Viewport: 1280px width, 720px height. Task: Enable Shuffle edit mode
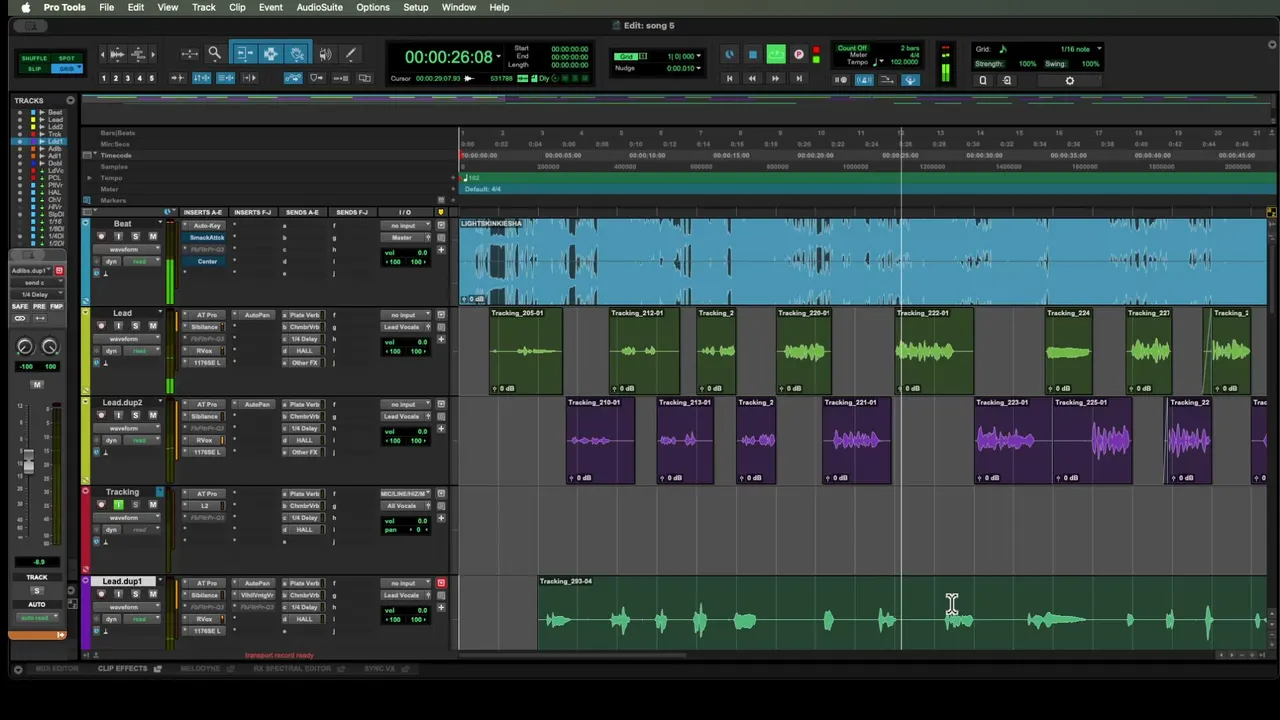(x=35, y=58)
